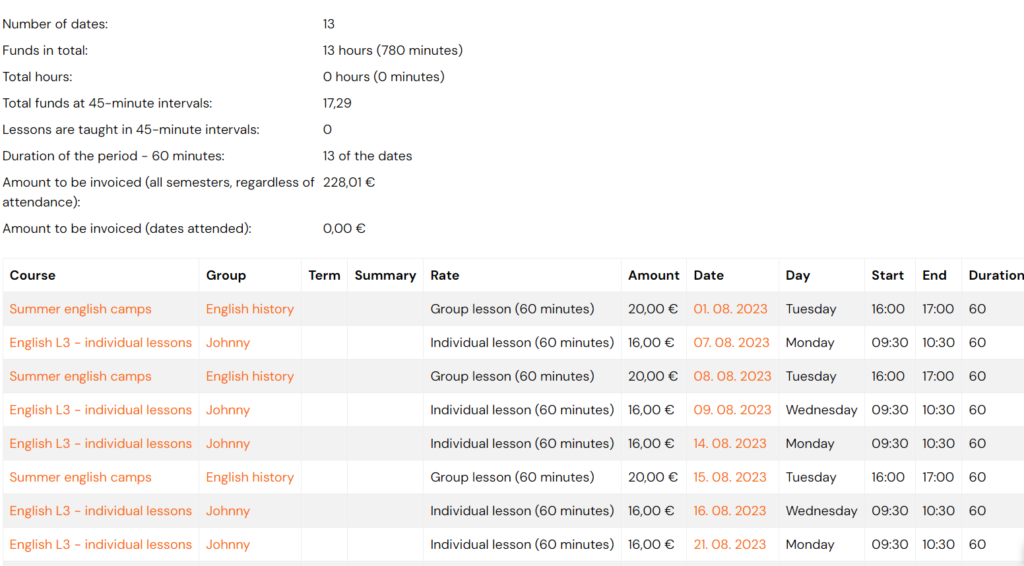The image size is (1024, 566).
Task: Open Summer english camps on 08. 08. 2023 row
Action: (x=80, y=376)
